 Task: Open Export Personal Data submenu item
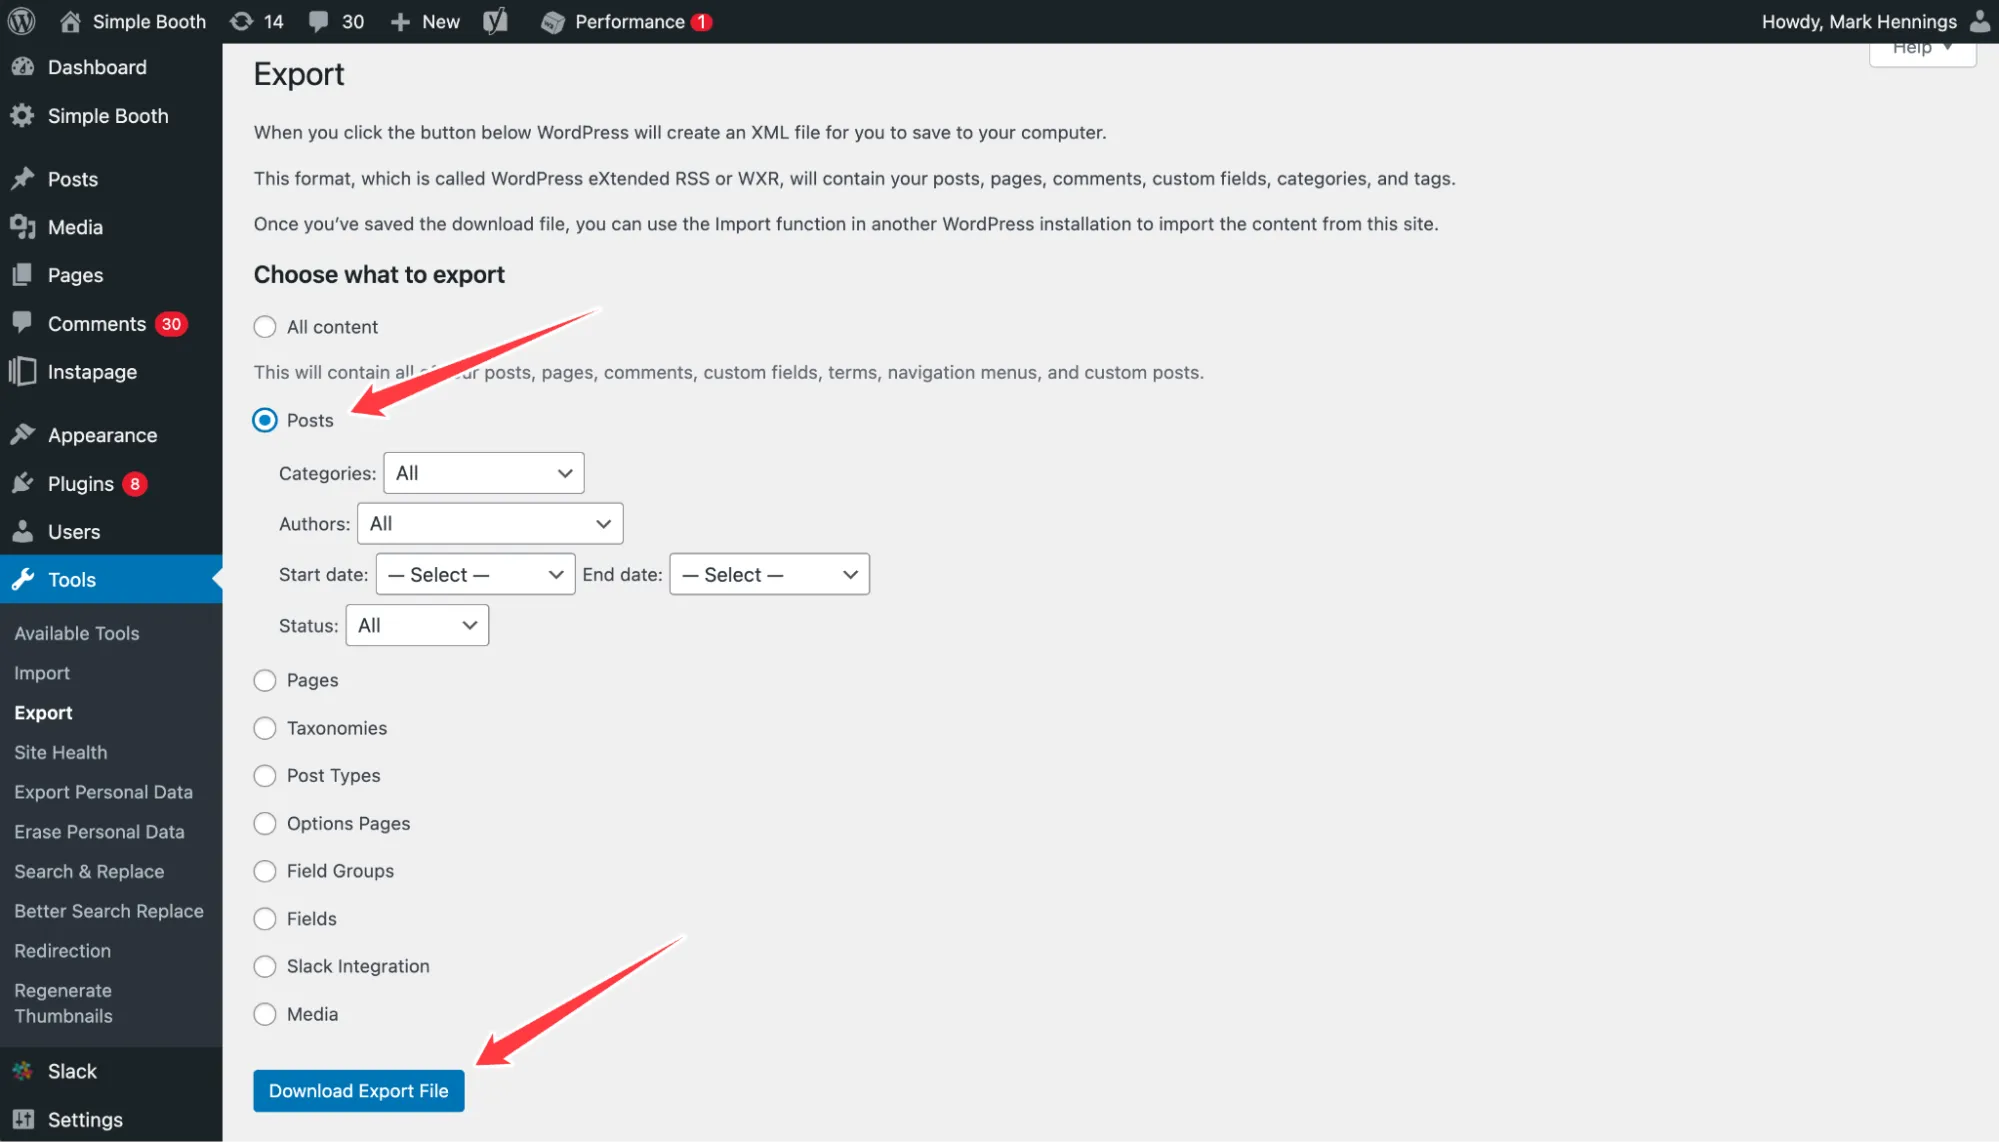[x=104, y=792]
